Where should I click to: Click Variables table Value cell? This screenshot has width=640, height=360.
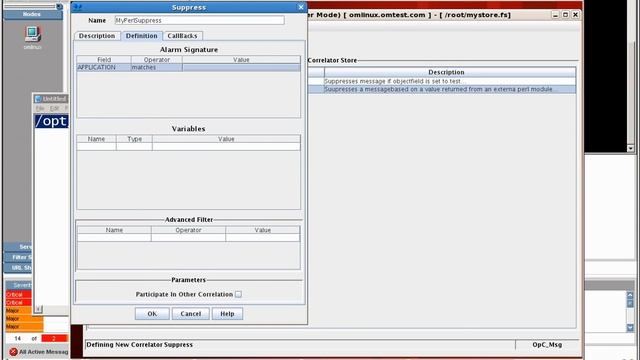[x=226, y=147]
